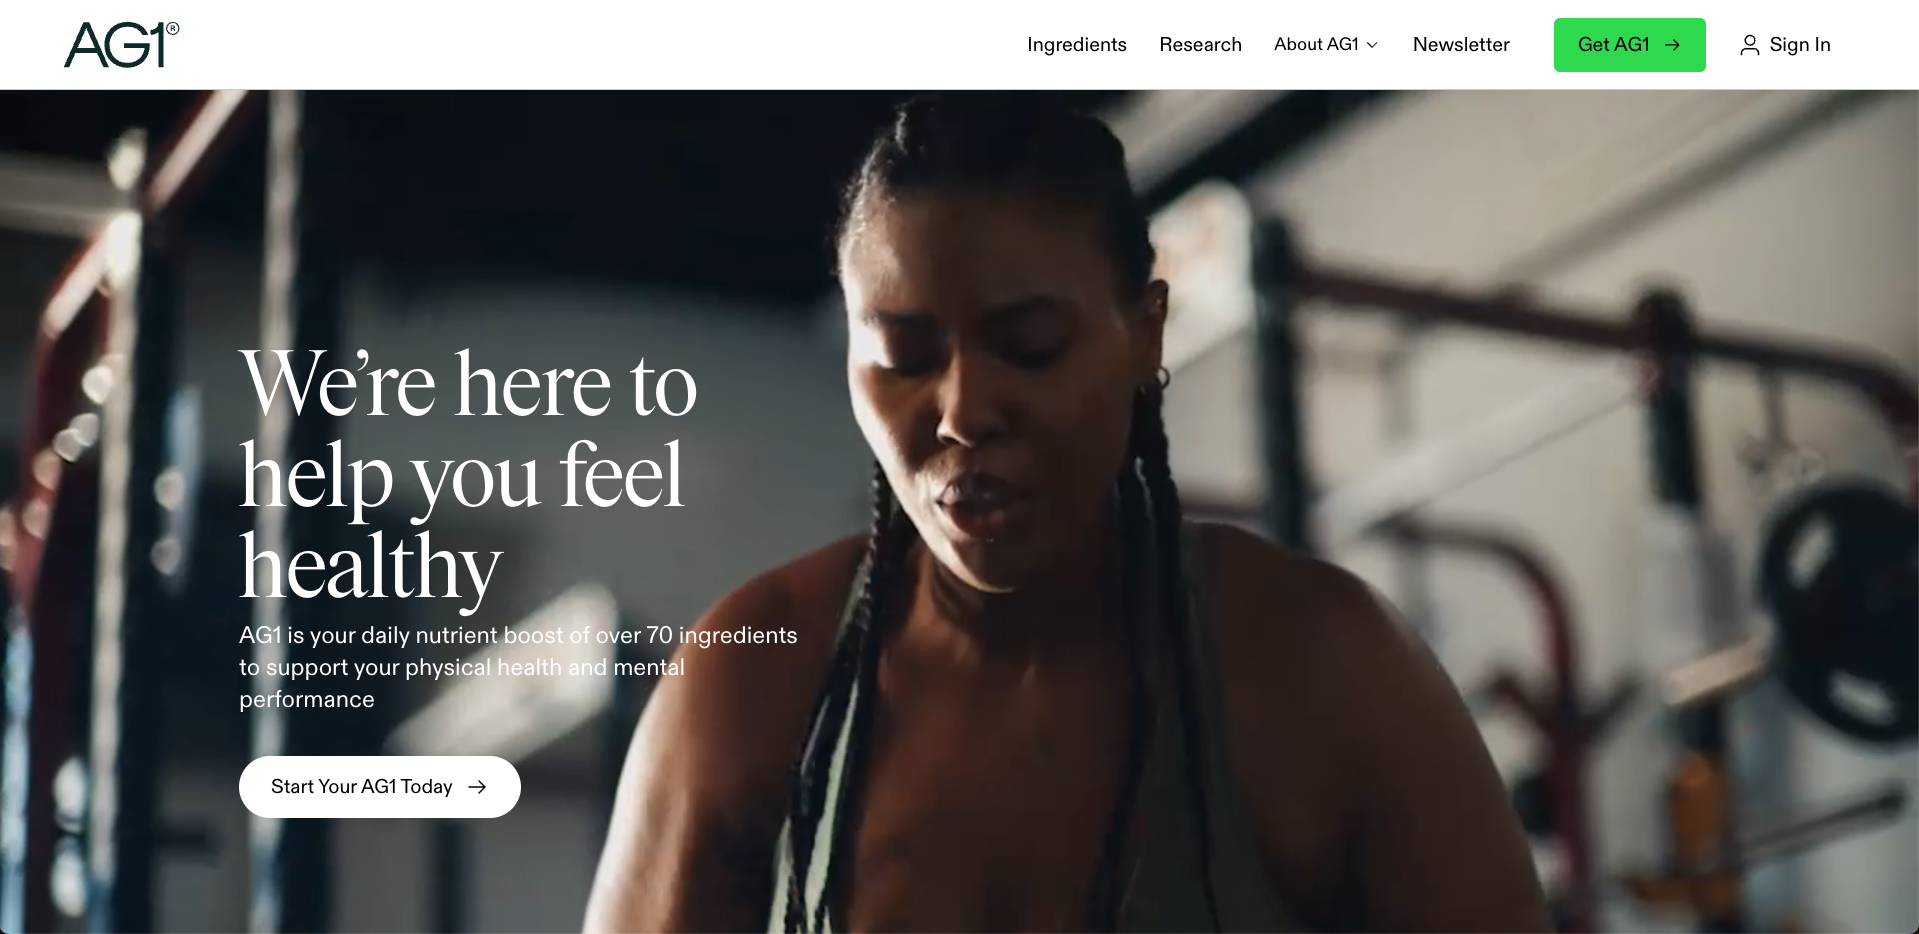Click the word 'healthy' in the headline

(370, 567)
